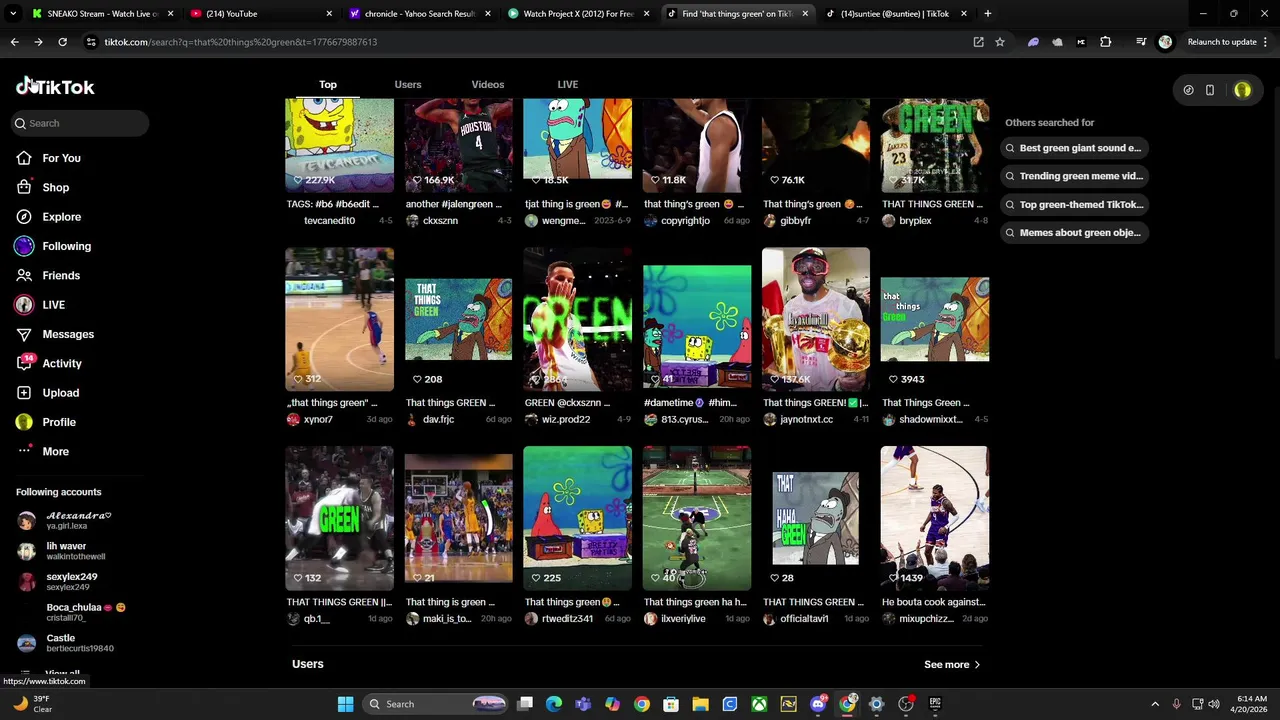Switch to the Users results tab
The height and width of the screenshot is (720, 1280).
pos(408,84)
